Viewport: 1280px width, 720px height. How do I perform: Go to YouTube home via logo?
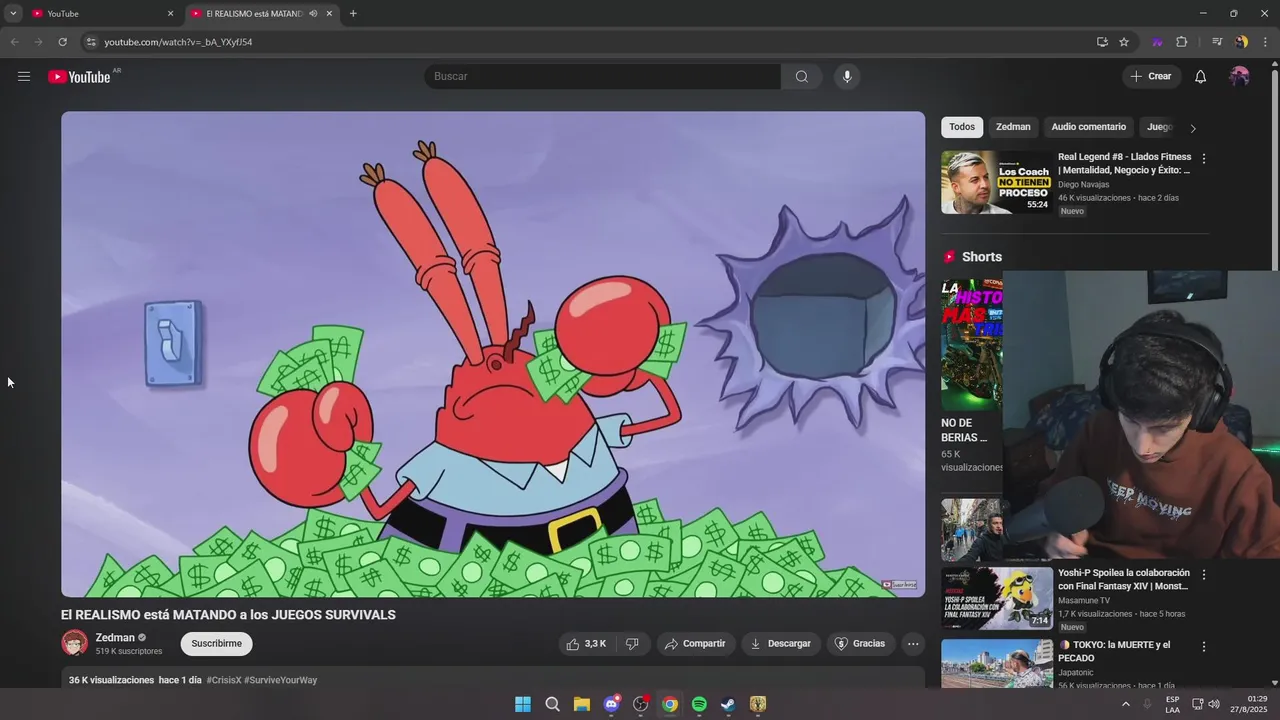[x=79, y=77]
